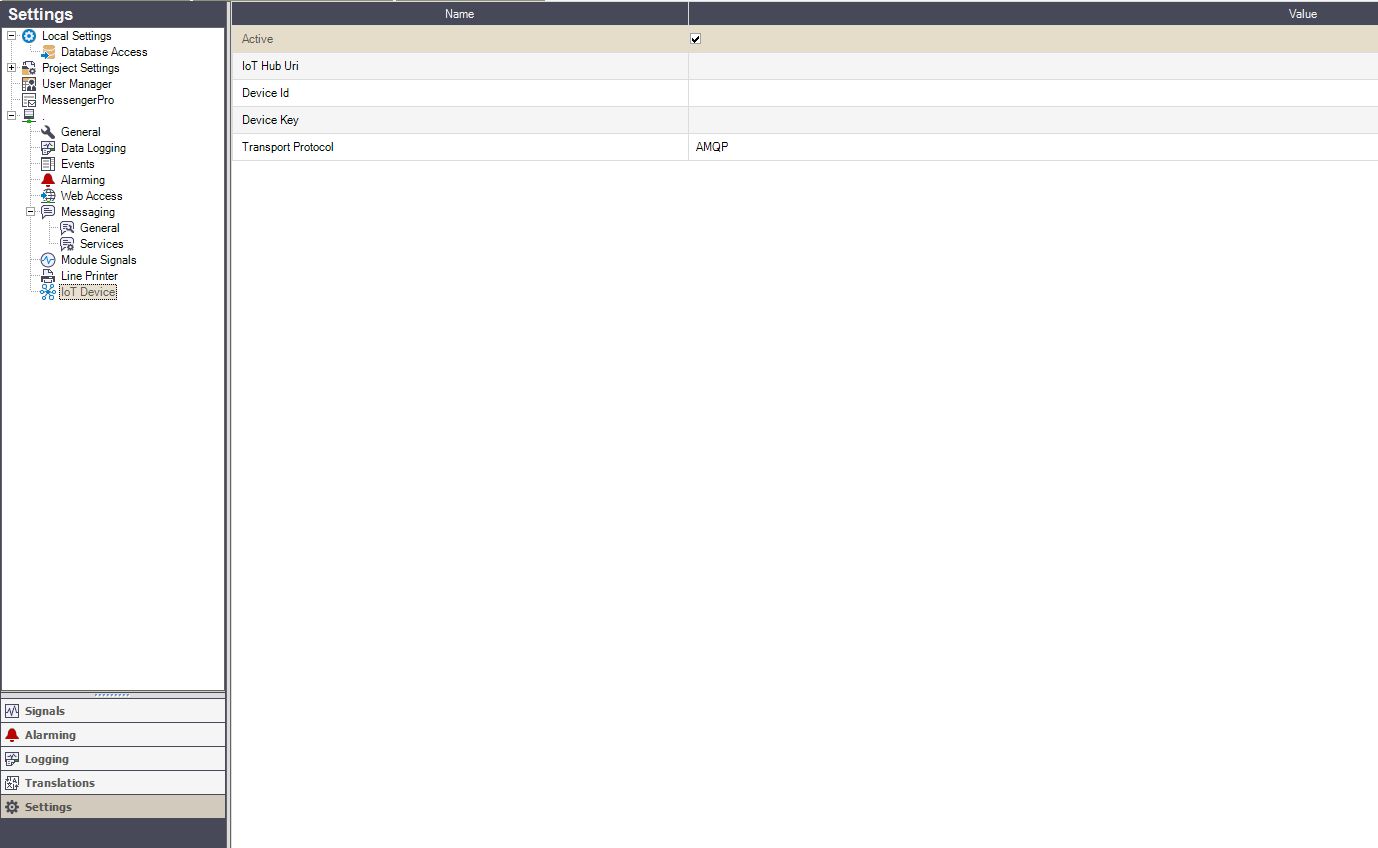Click the Events list icon
The width and height of the screenshot is (1378, 848).
pos(48,164)
